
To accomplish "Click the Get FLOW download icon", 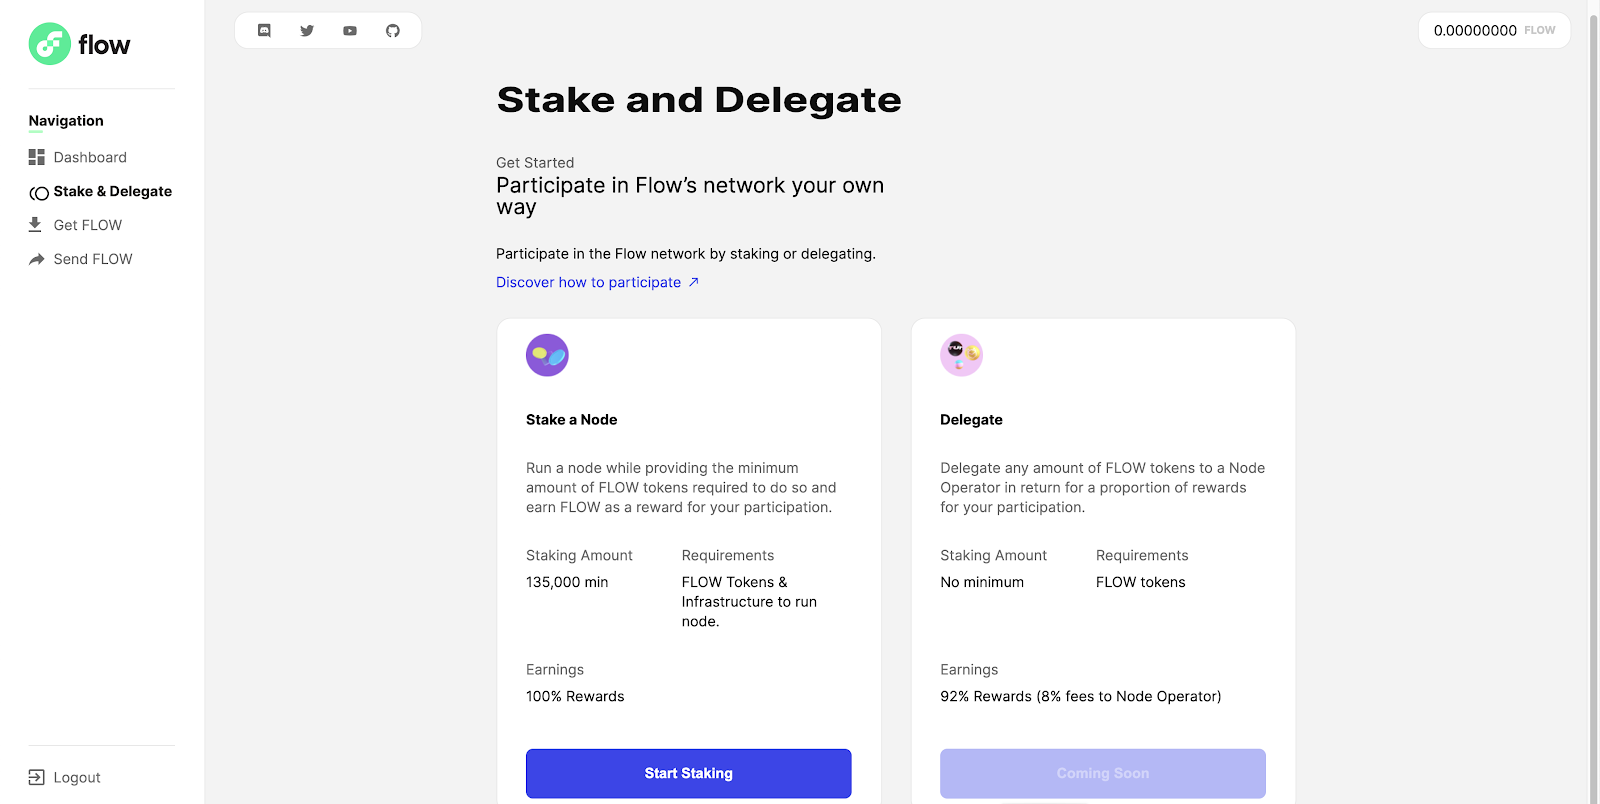I will click(x=36, y=225).
